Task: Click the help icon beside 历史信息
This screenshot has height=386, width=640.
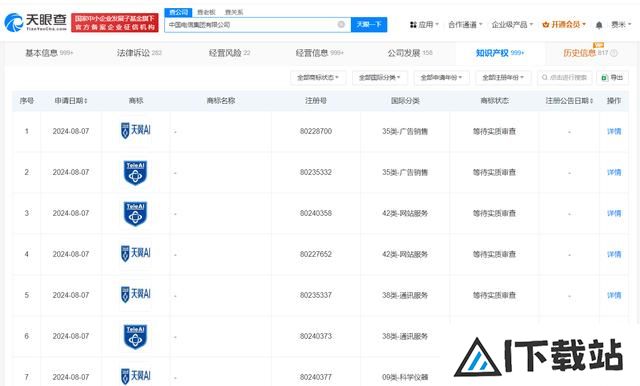Action: pyautogui.click(x=614, y=53)
